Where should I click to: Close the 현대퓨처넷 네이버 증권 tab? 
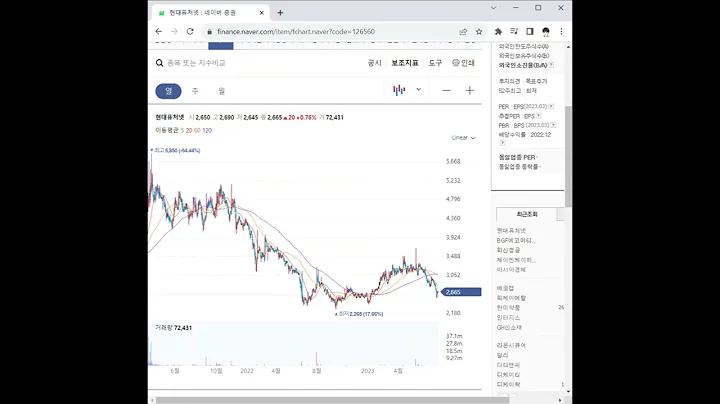262,13
